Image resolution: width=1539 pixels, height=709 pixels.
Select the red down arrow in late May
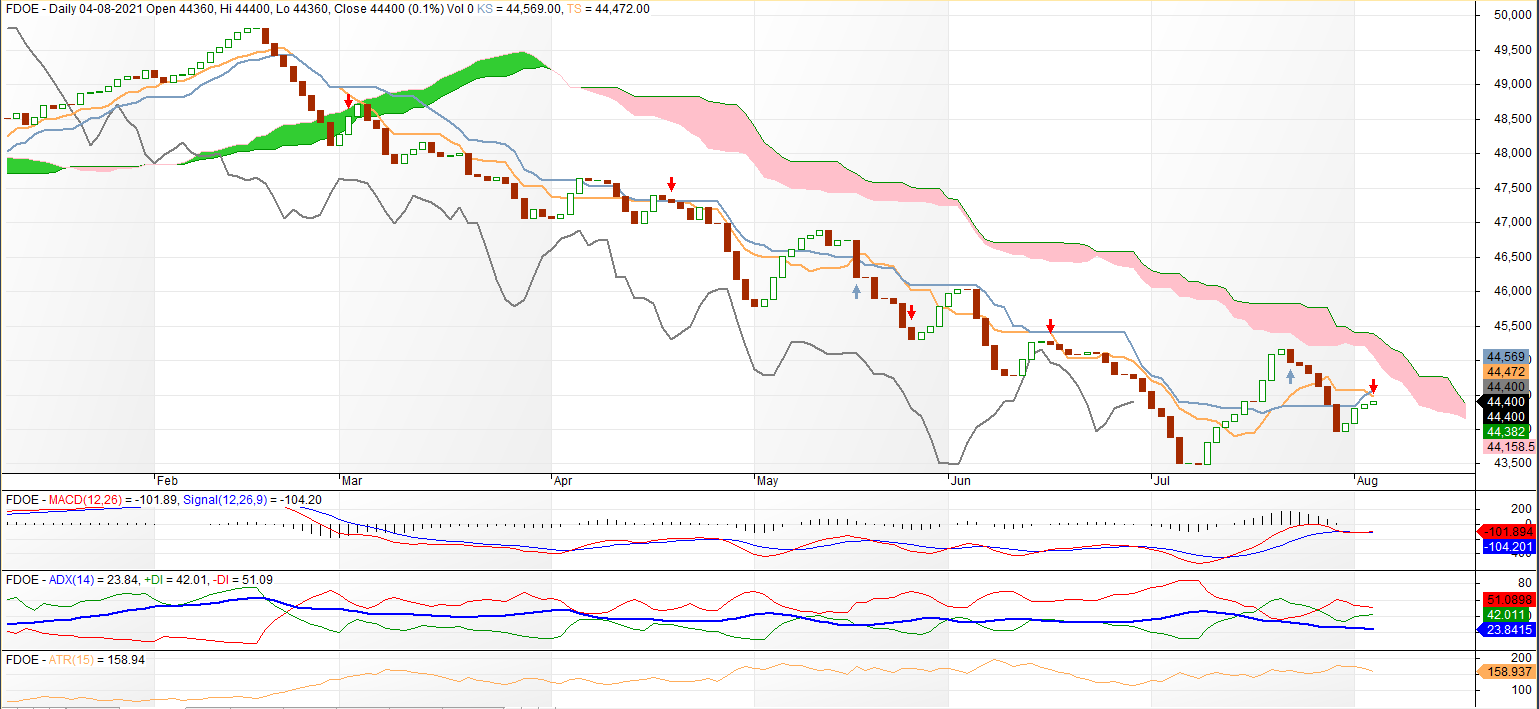(x=911, y=312)
